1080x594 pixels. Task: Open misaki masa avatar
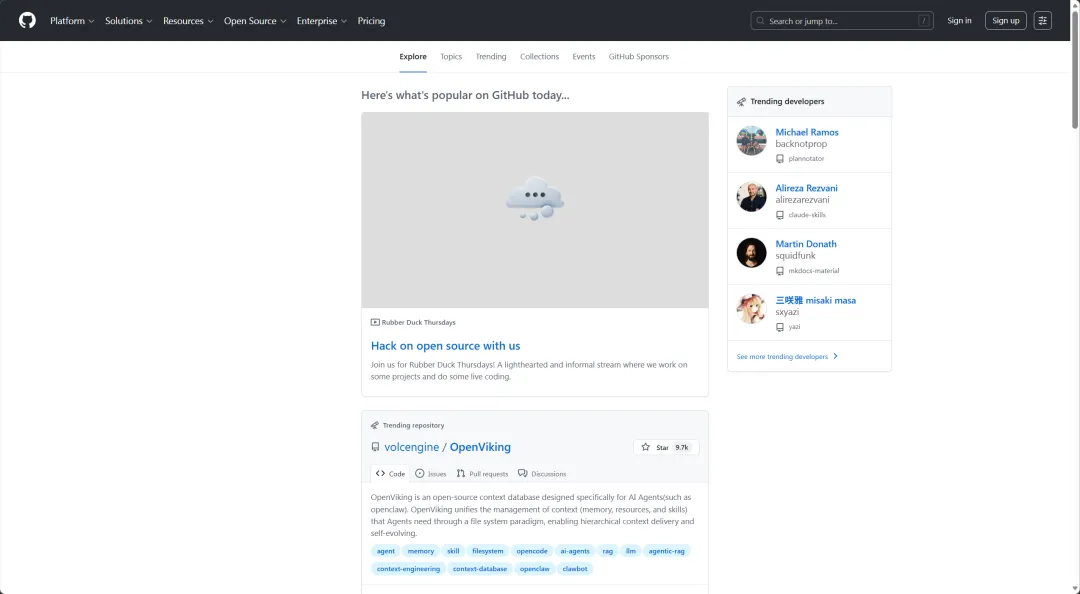[x=751, y=309]
